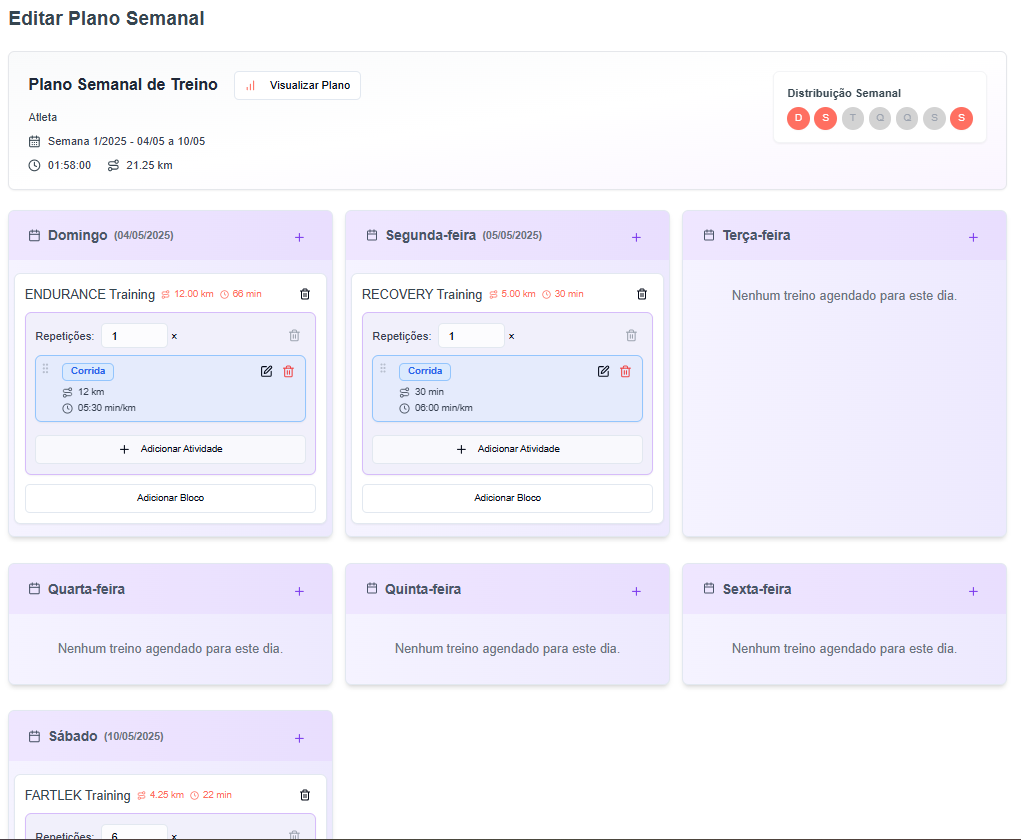
Task: Add a workout to Sábado with plus icon
Action: [300, 738]
